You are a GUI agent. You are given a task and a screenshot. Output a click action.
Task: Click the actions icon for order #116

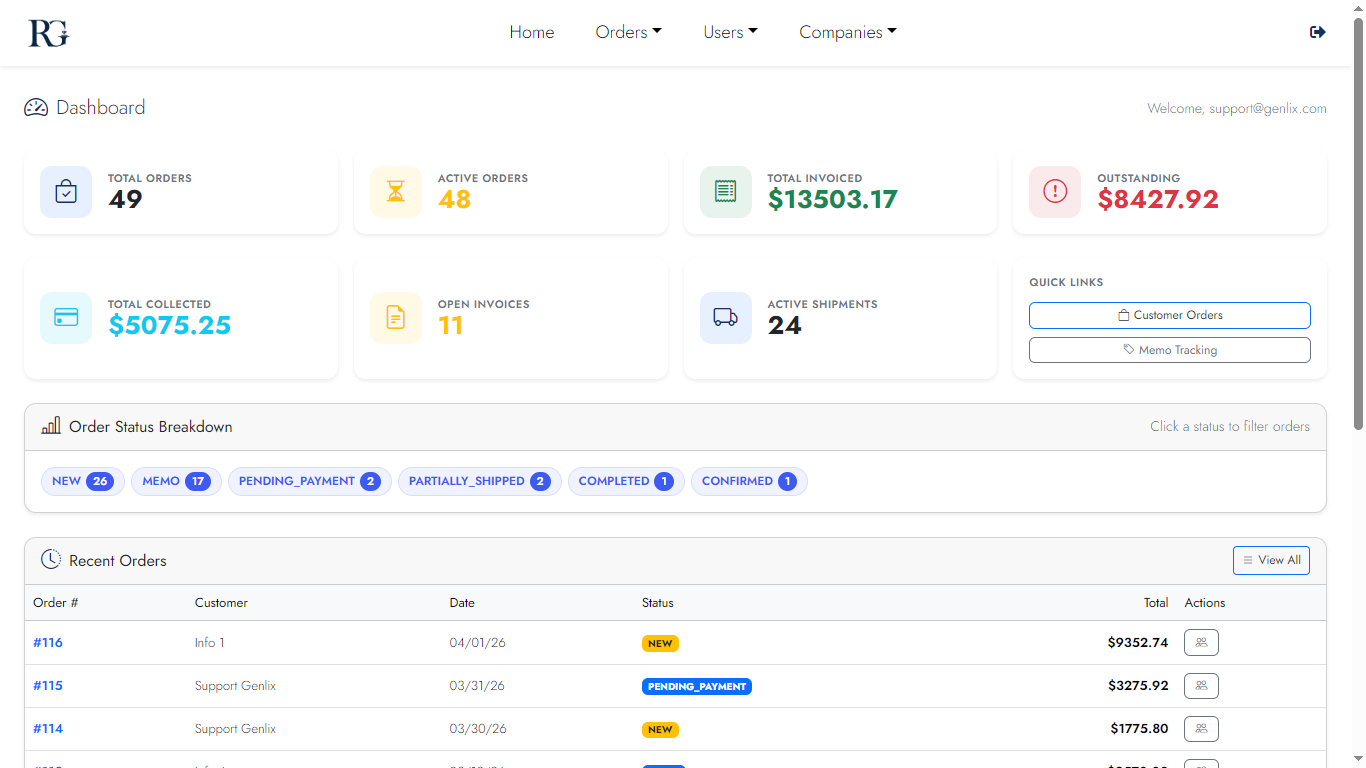[1201, 642]
